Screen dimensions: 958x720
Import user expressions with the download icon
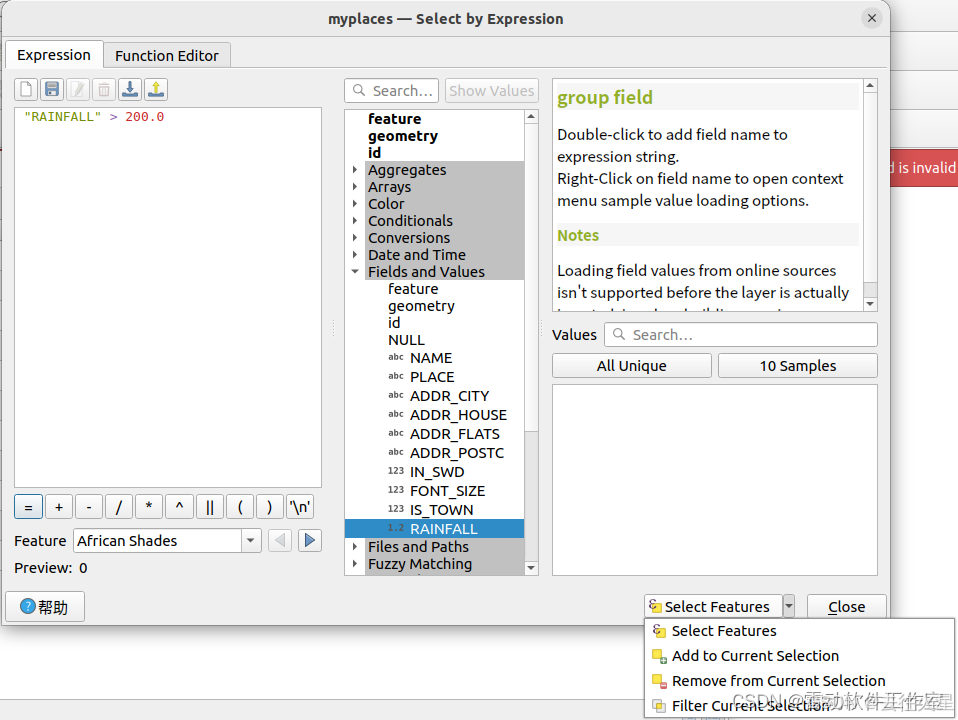(130, 90)
